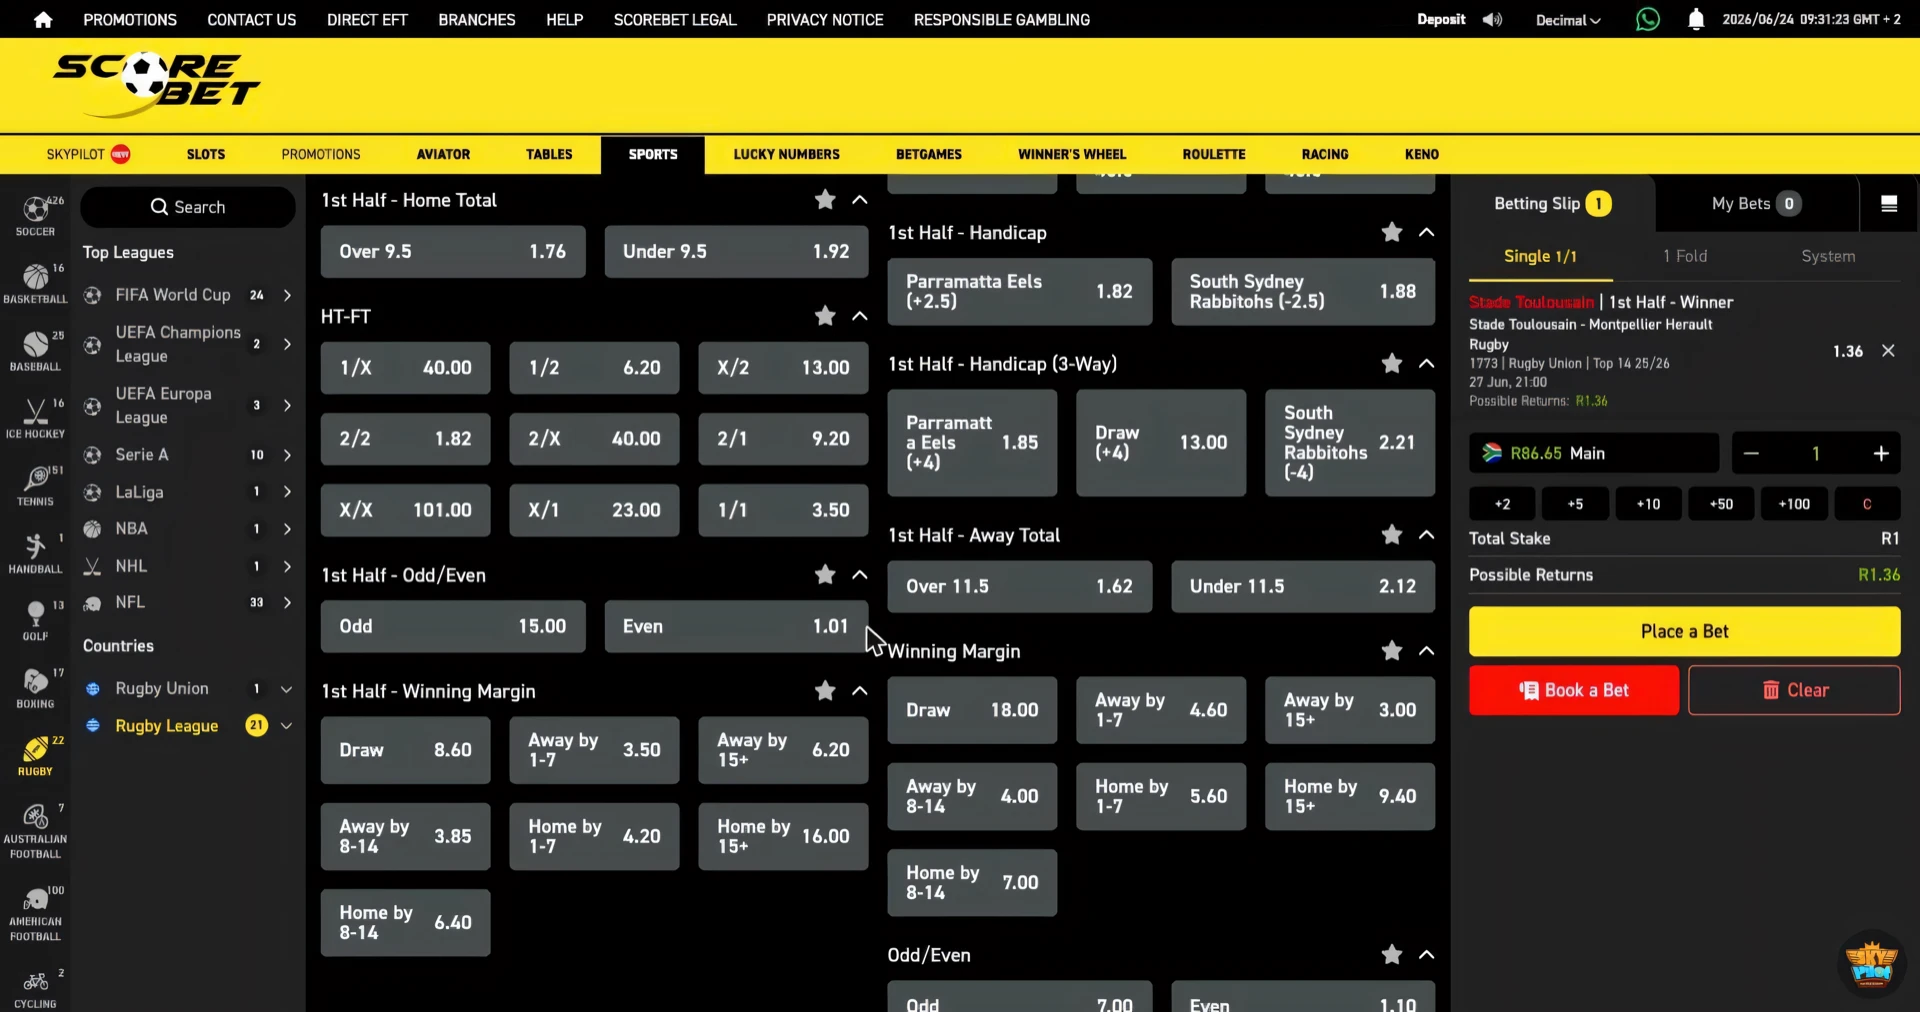Increase stake with the plus button
This screenshot has width=1920, height=1012.
click(x=1880, y=454)
